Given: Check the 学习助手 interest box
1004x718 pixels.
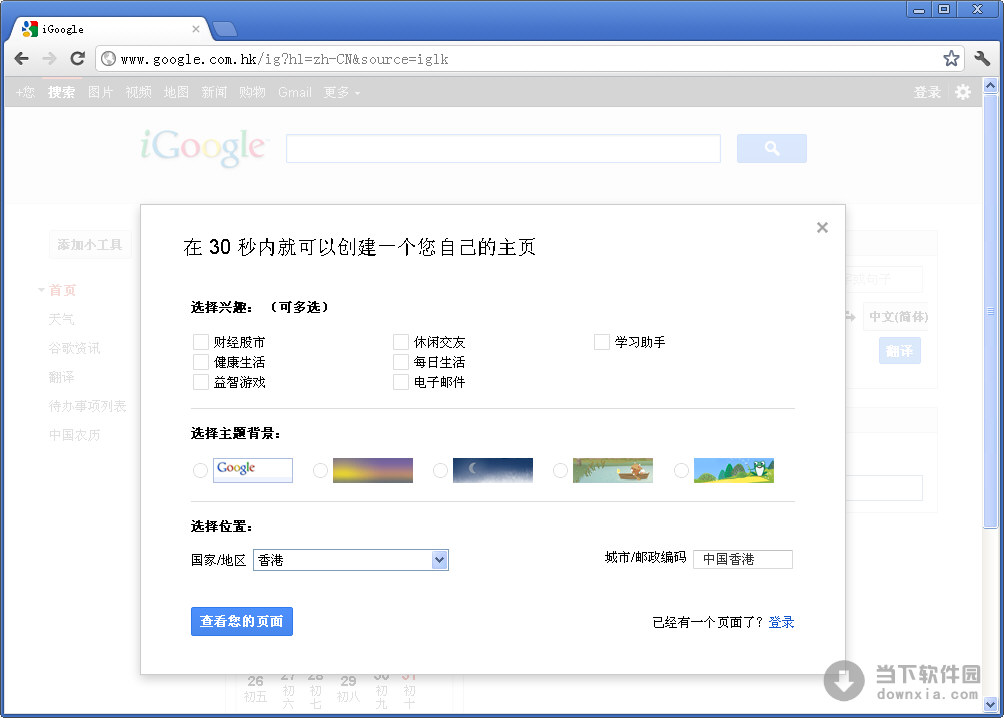Looking at the screenshot, I should (x=601, y=342).
